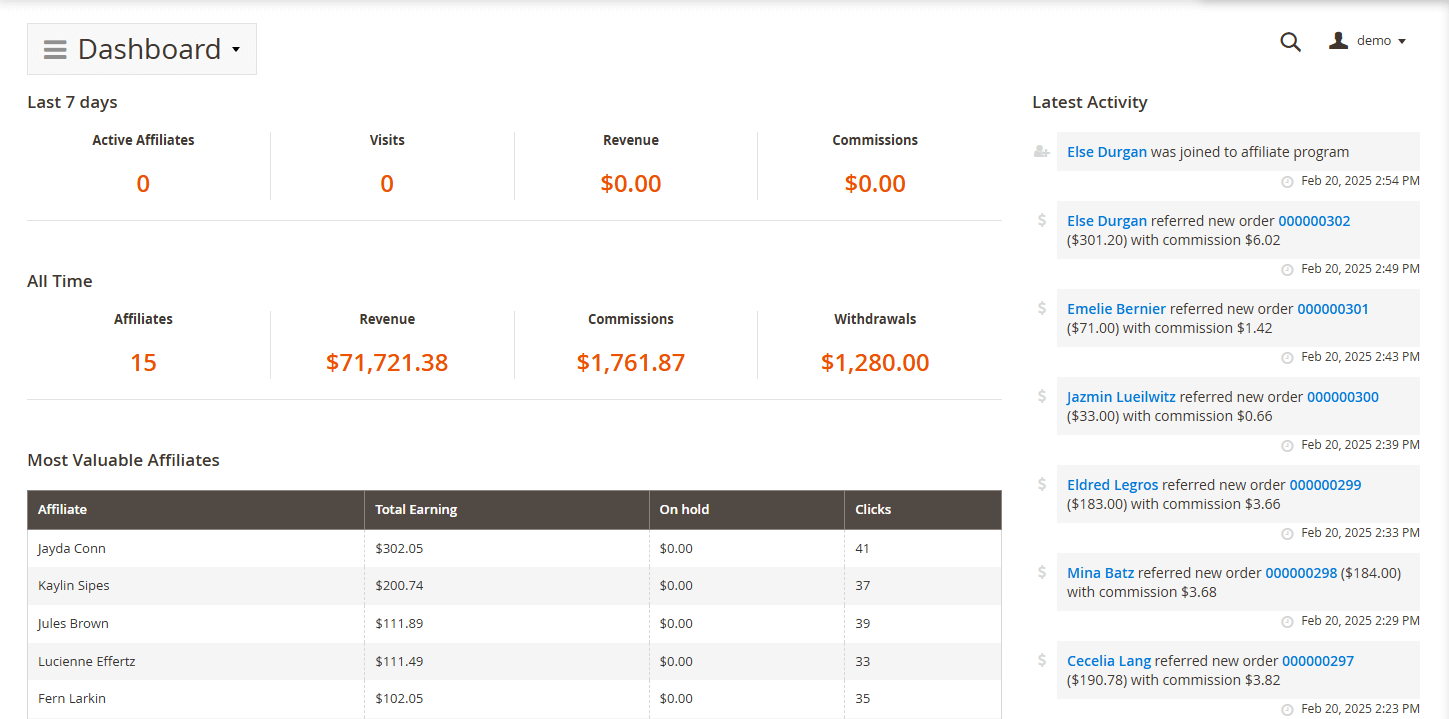Click the affiliate-join icon next to Else Durgan activity
Screen dimensions: 1449x719
click(x=1040, y=150)
